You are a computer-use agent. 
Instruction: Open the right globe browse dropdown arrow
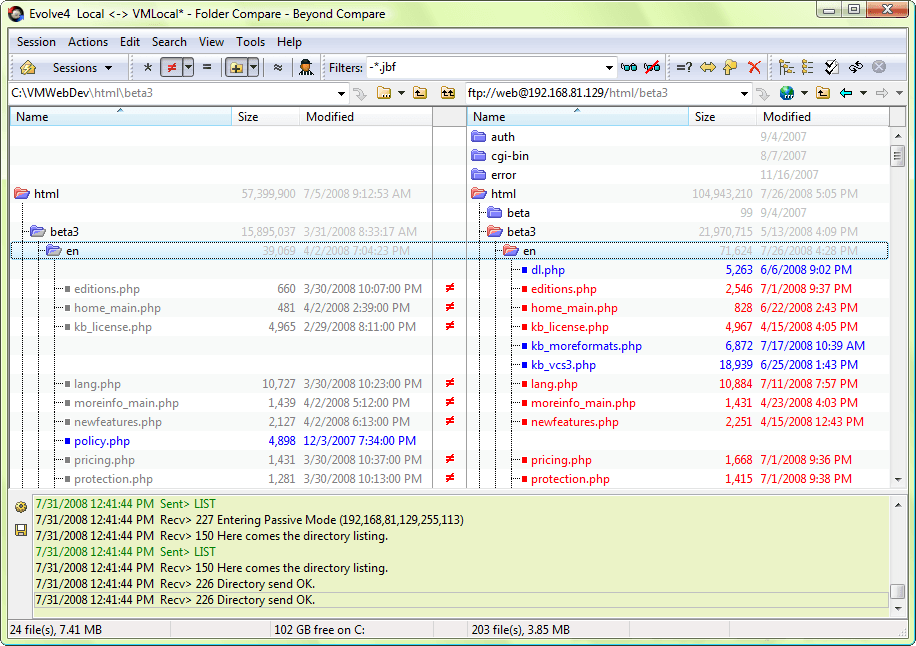point(804,93)
